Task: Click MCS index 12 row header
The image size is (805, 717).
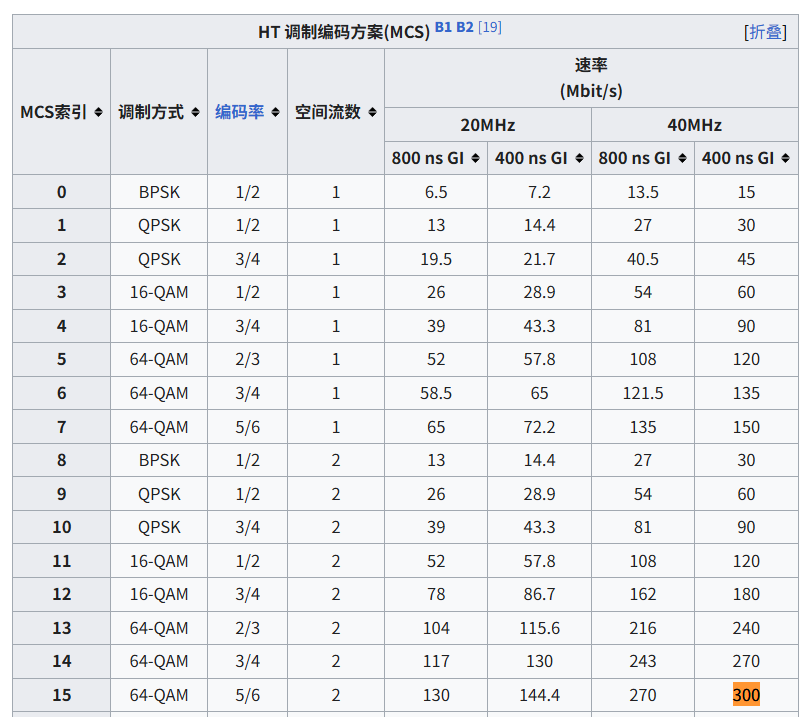Action: pos(62,594)
